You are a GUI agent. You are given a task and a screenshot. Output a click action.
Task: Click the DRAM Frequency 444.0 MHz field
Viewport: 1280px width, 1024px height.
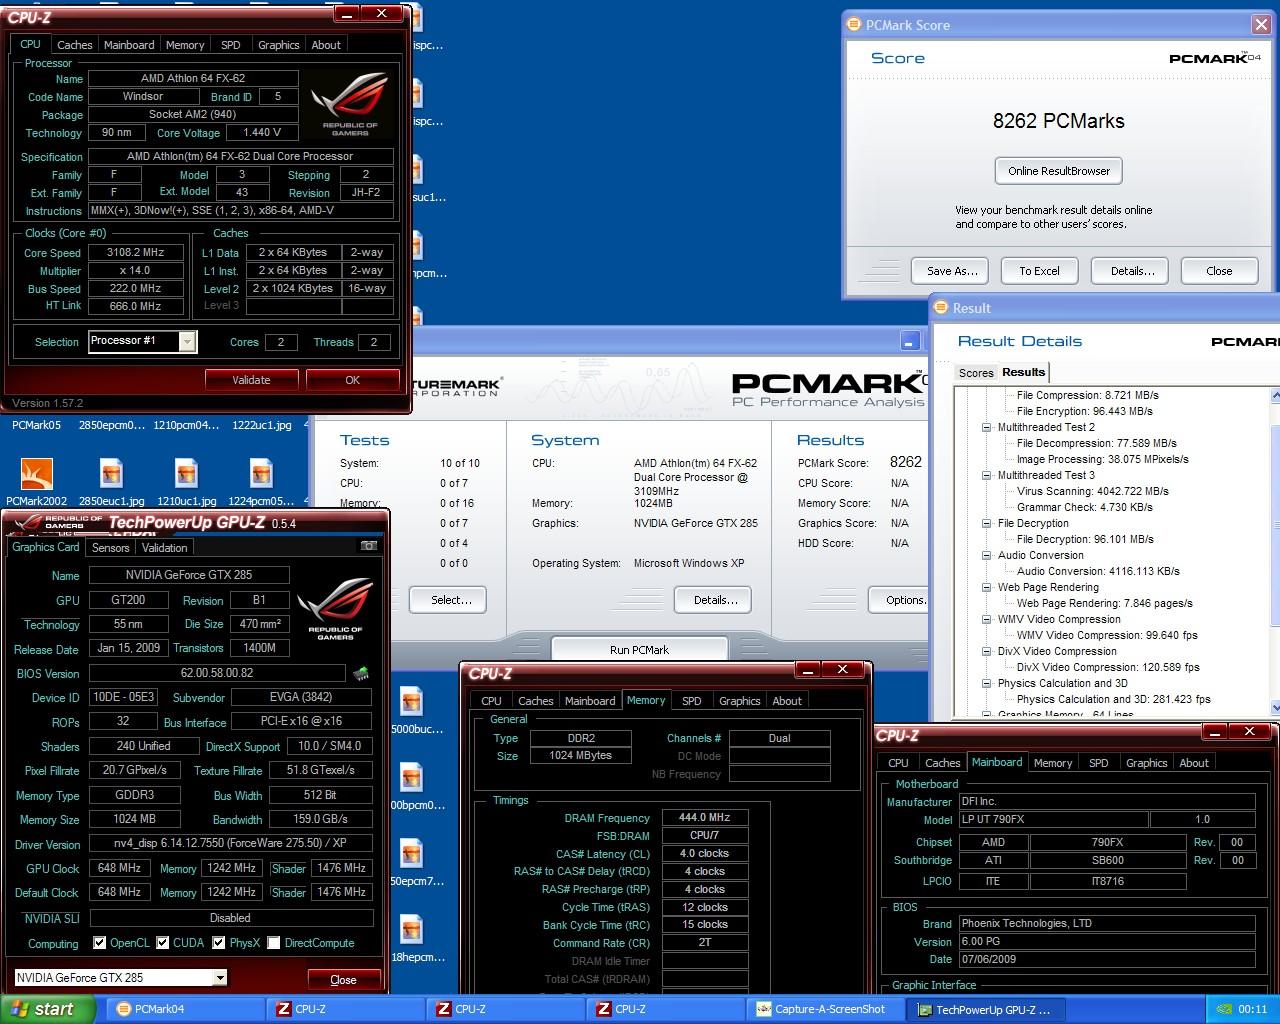[704, 818]
